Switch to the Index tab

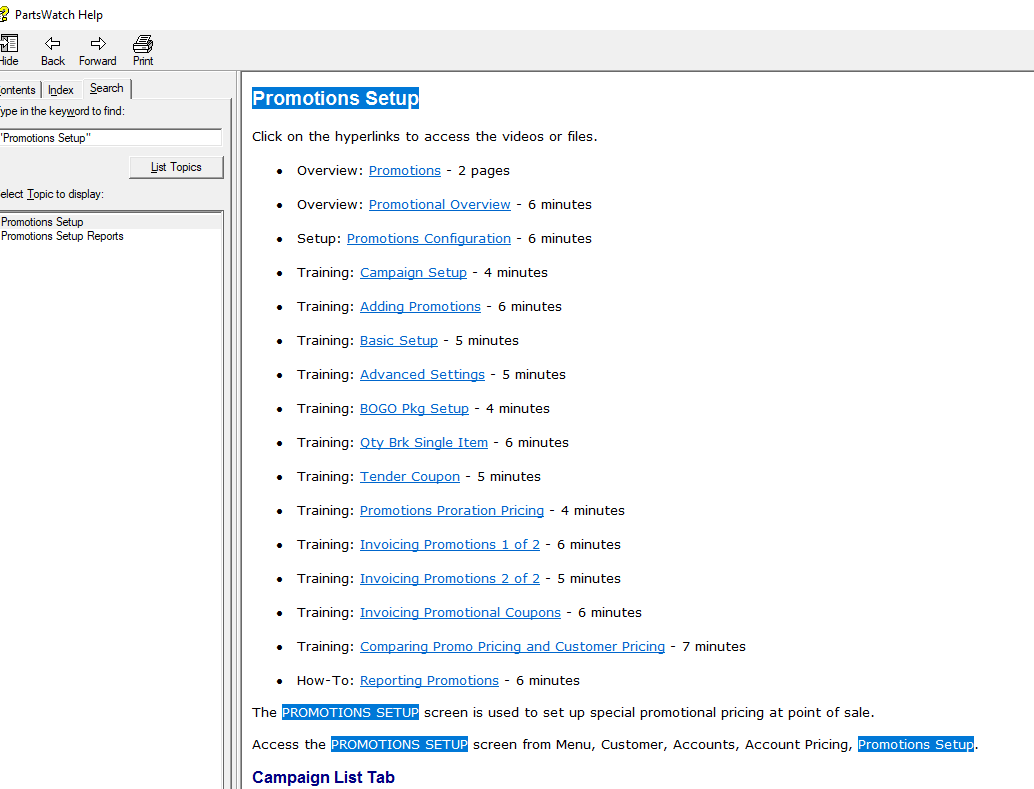61,90
